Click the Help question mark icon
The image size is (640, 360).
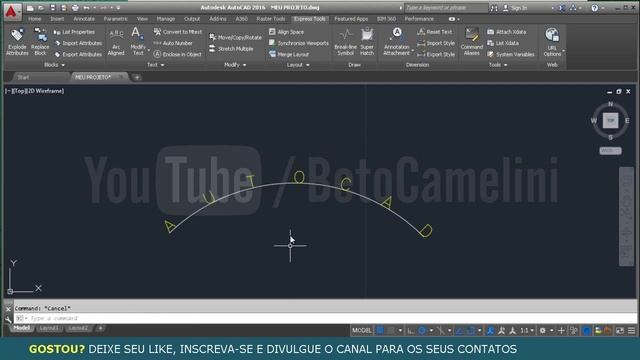coord(595,8)
